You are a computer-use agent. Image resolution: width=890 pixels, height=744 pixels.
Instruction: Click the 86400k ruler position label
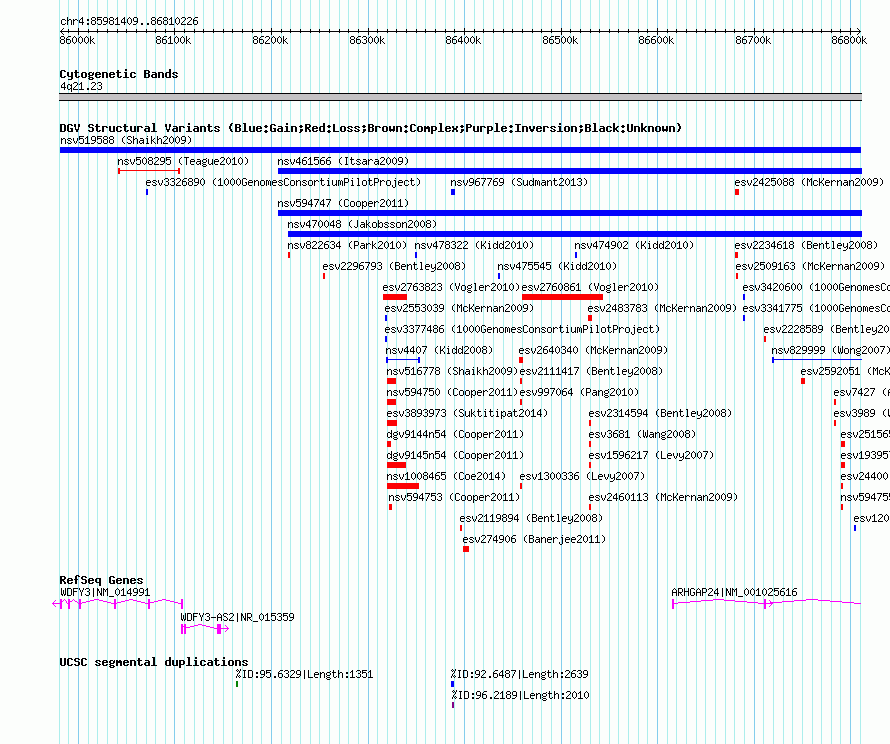pos(463,40)
